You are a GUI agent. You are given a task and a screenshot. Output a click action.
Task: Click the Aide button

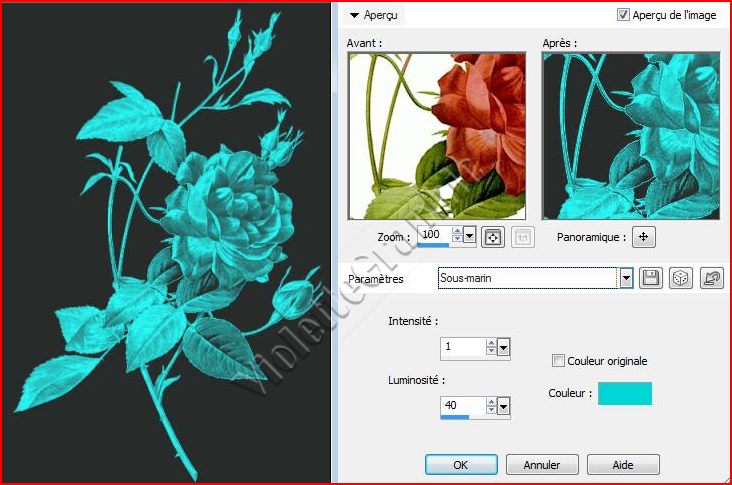tap(623, 465)
